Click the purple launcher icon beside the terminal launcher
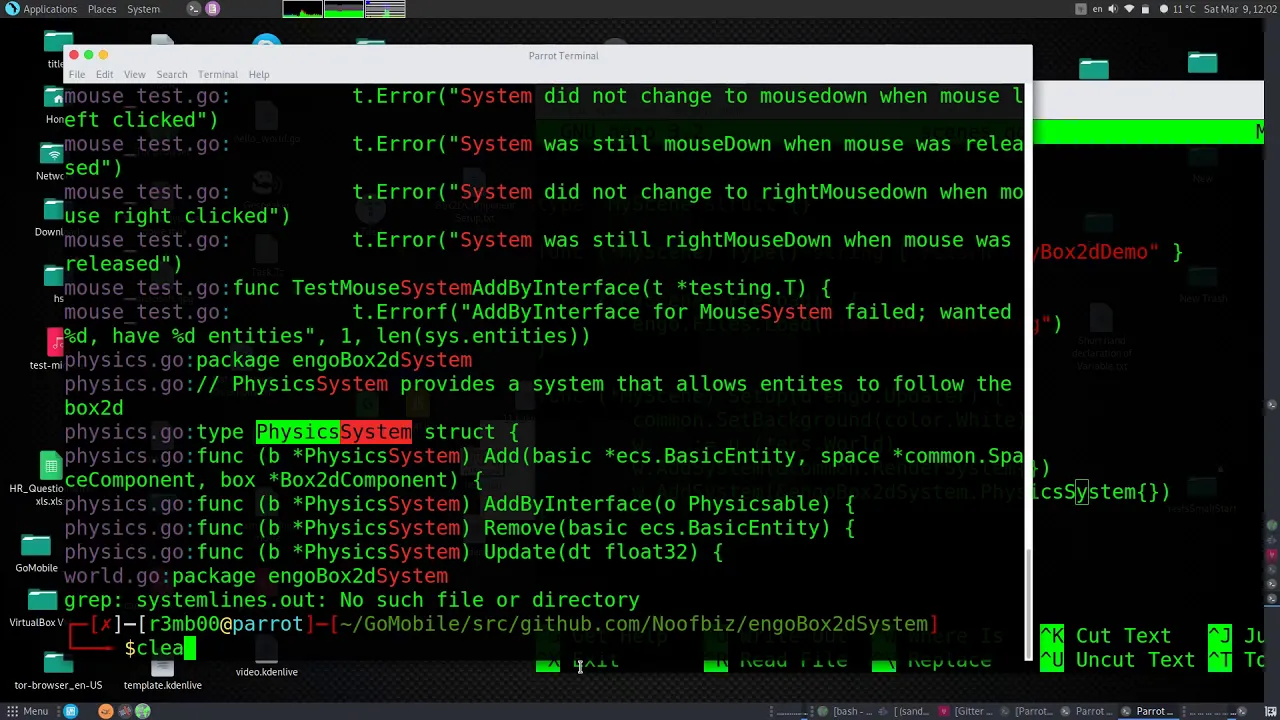Image resolution: width=1280 pixels, height=720 pixels. tap(212, 9)
